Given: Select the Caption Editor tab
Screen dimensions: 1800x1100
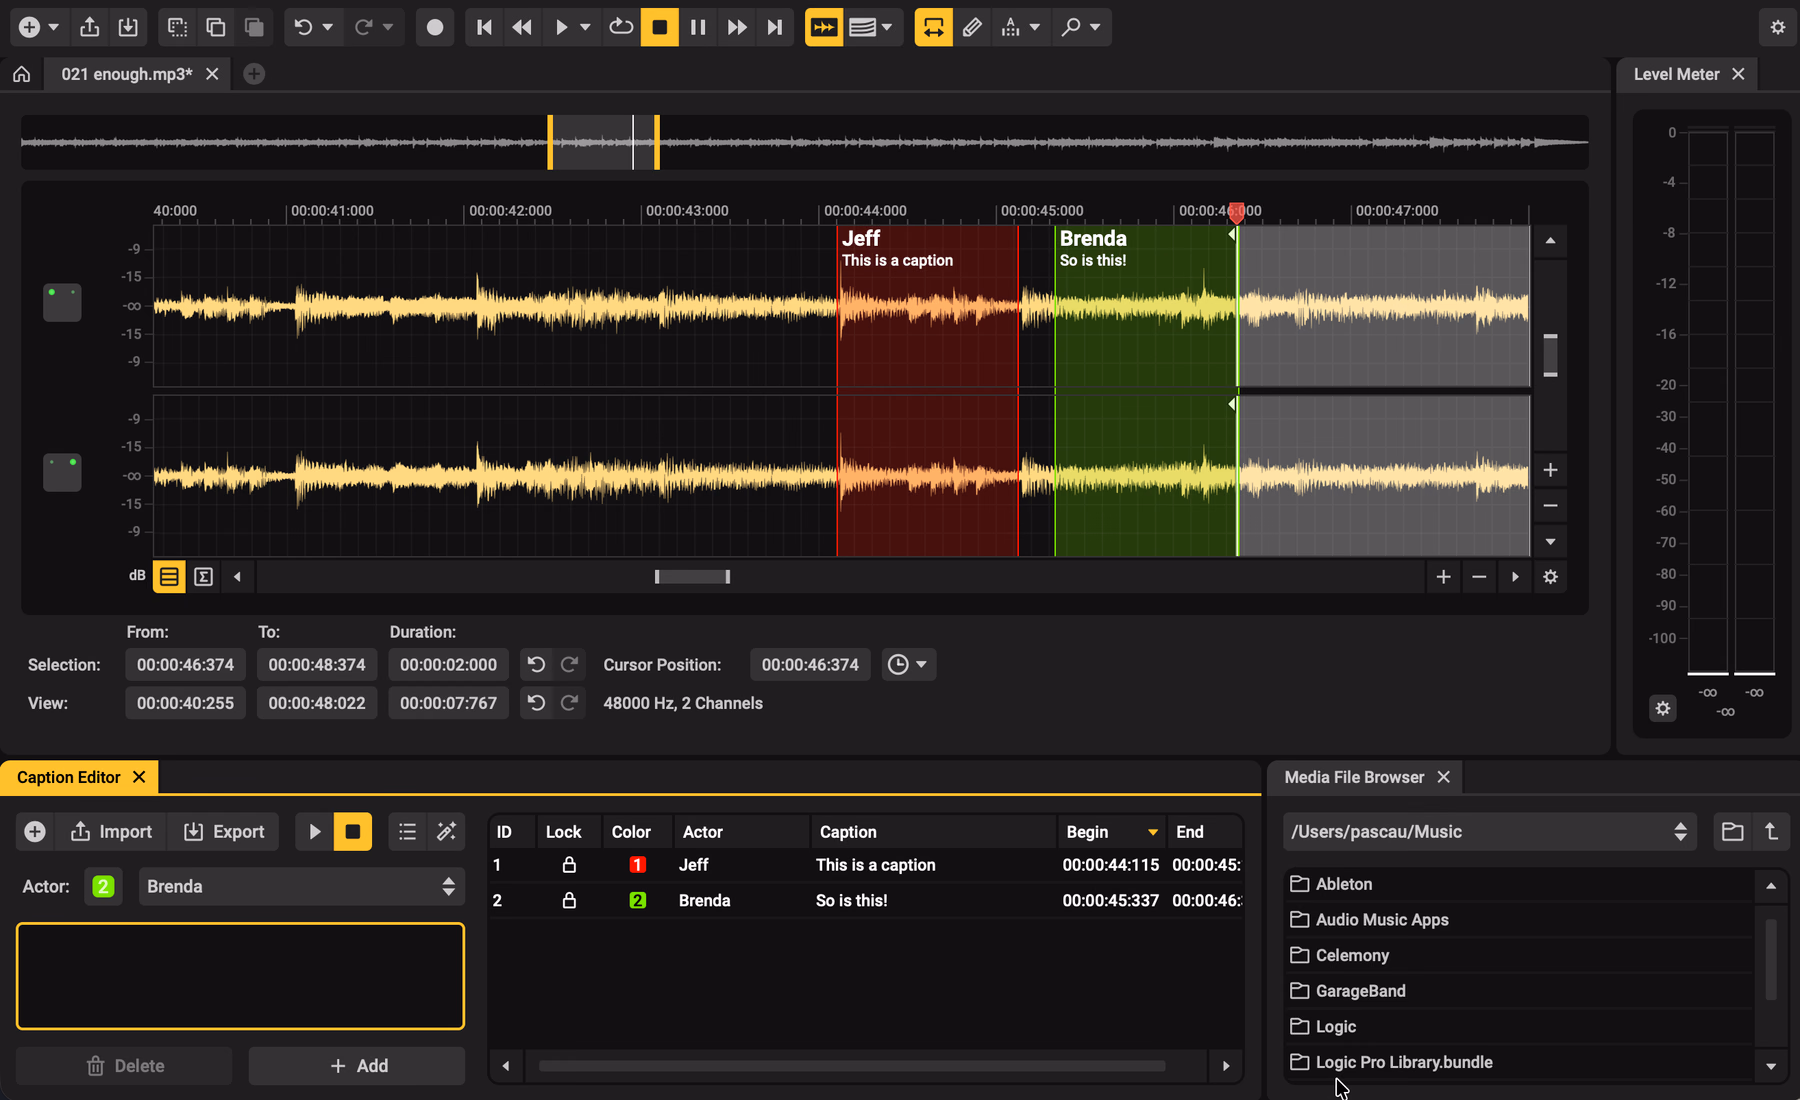Looking at the screenshot, I should [x=69, y=777].
